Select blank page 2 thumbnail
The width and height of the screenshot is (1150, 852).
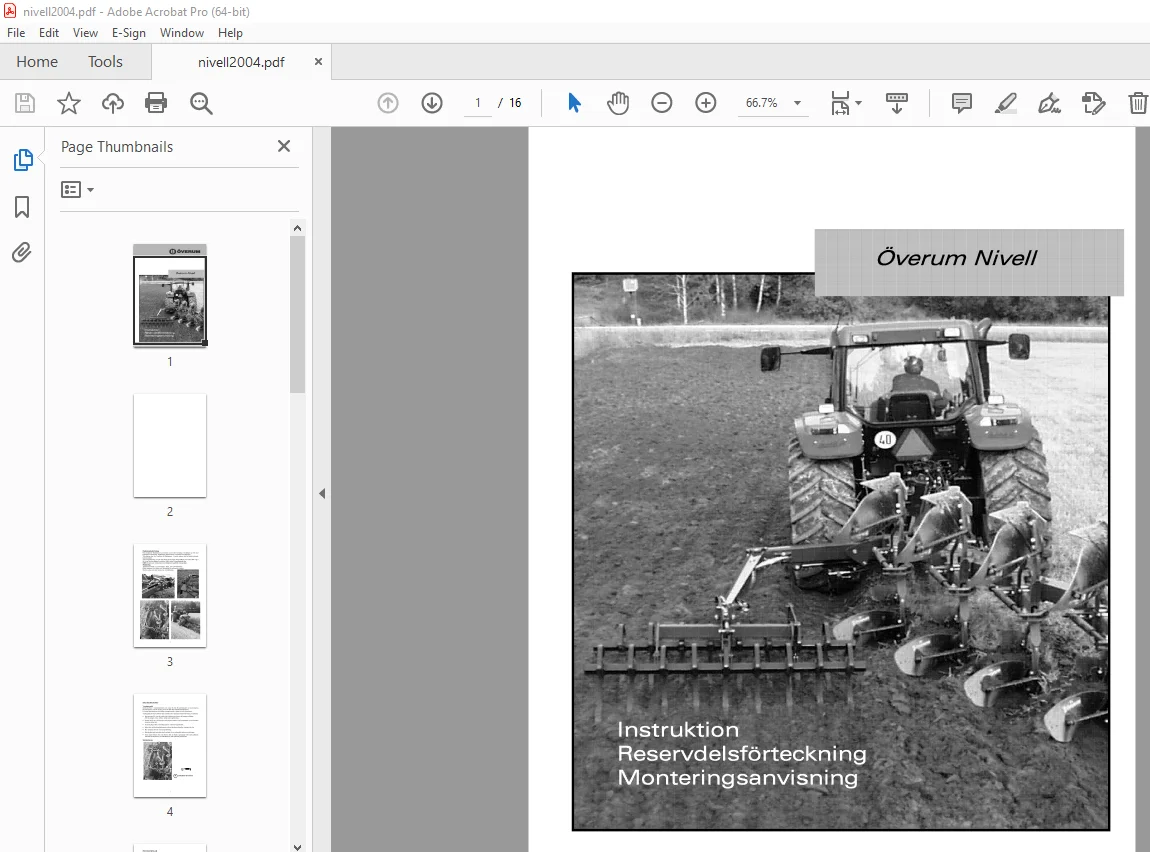(170, 445)
